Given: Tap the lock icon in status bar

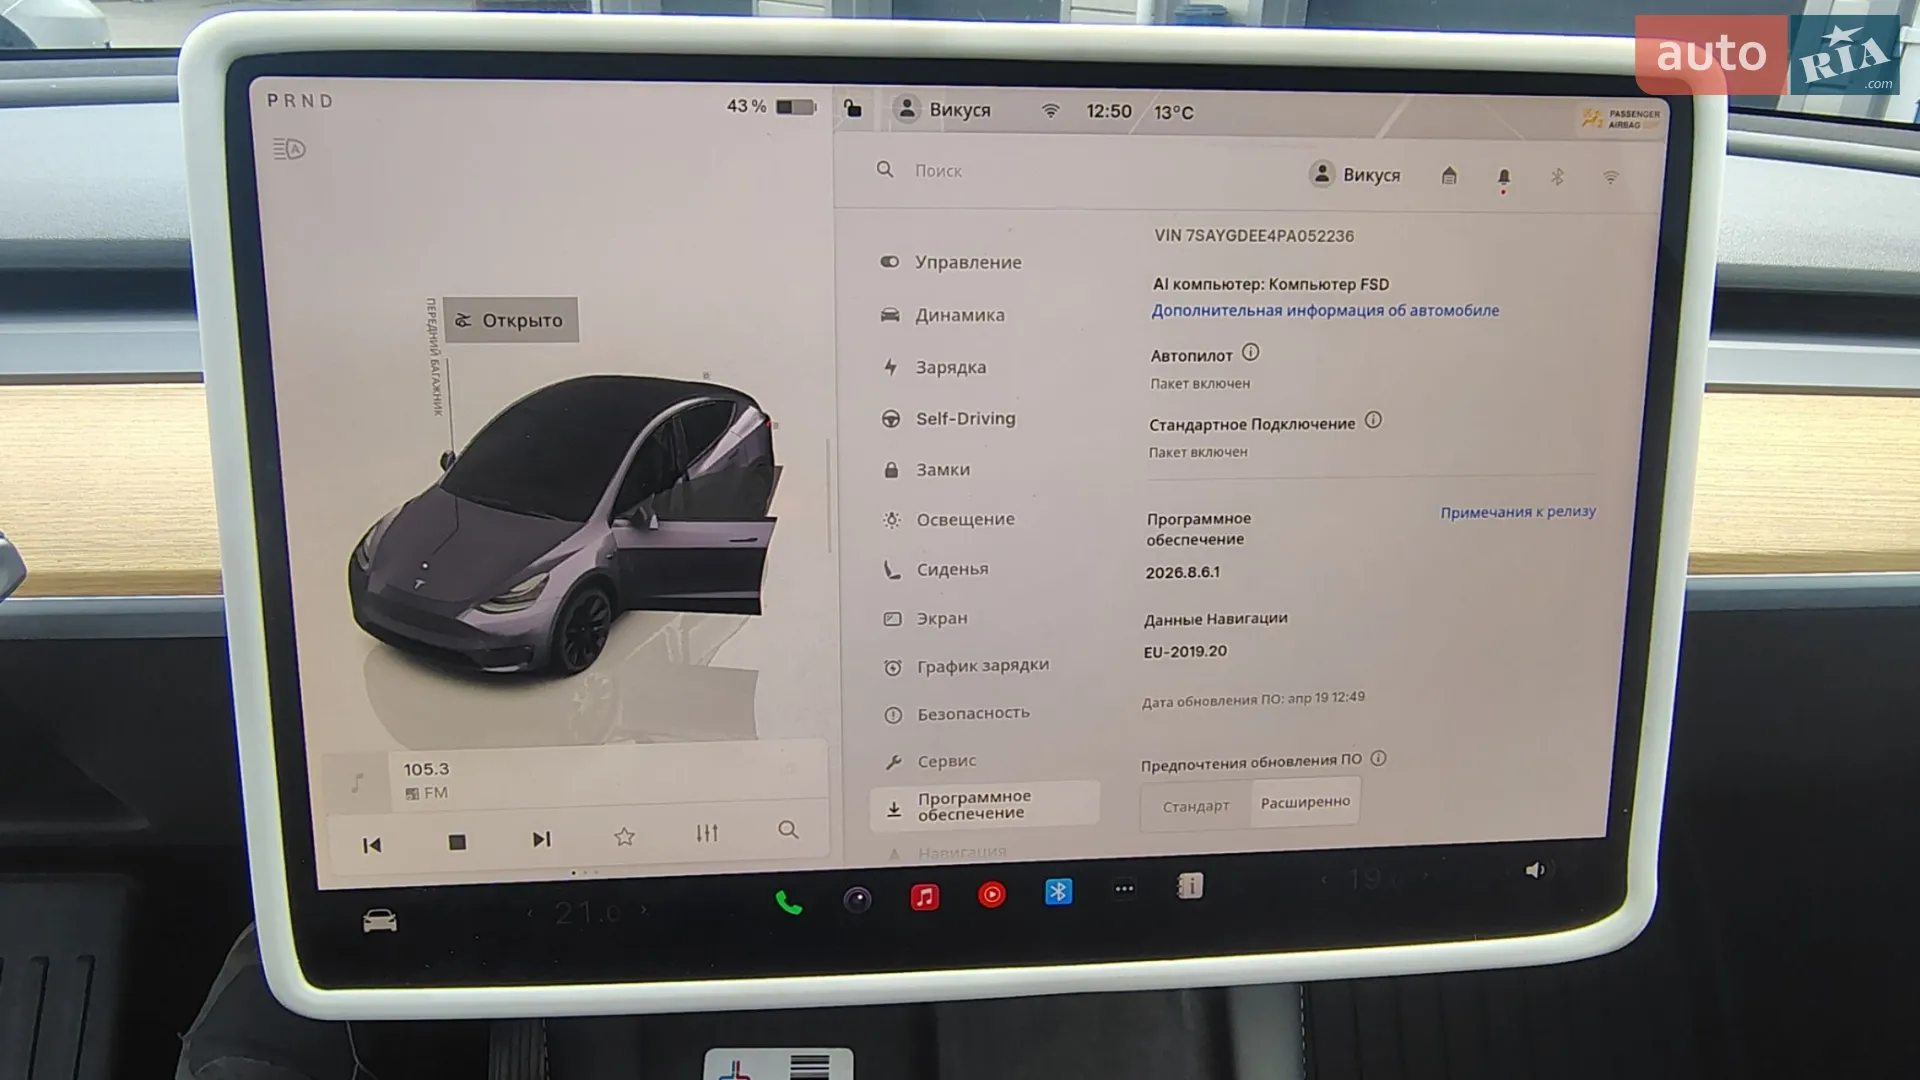Looking at the screenshot, I should [852, 108].
